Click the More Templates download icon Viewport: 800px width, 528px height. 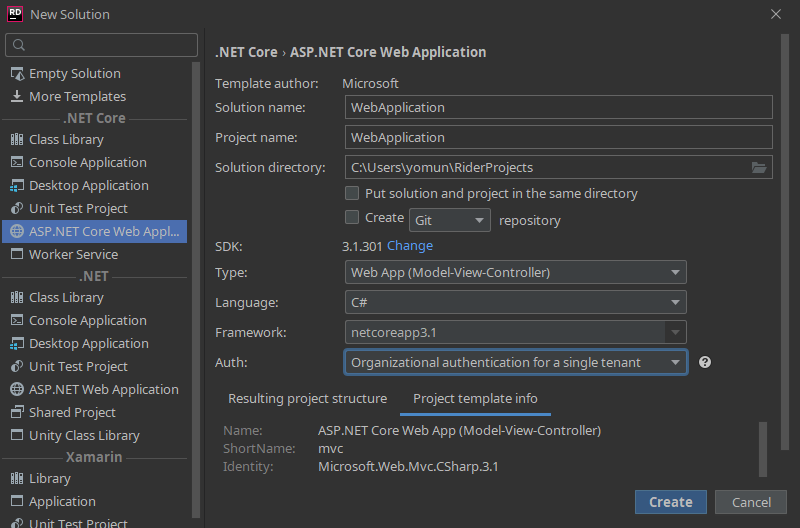17,96
